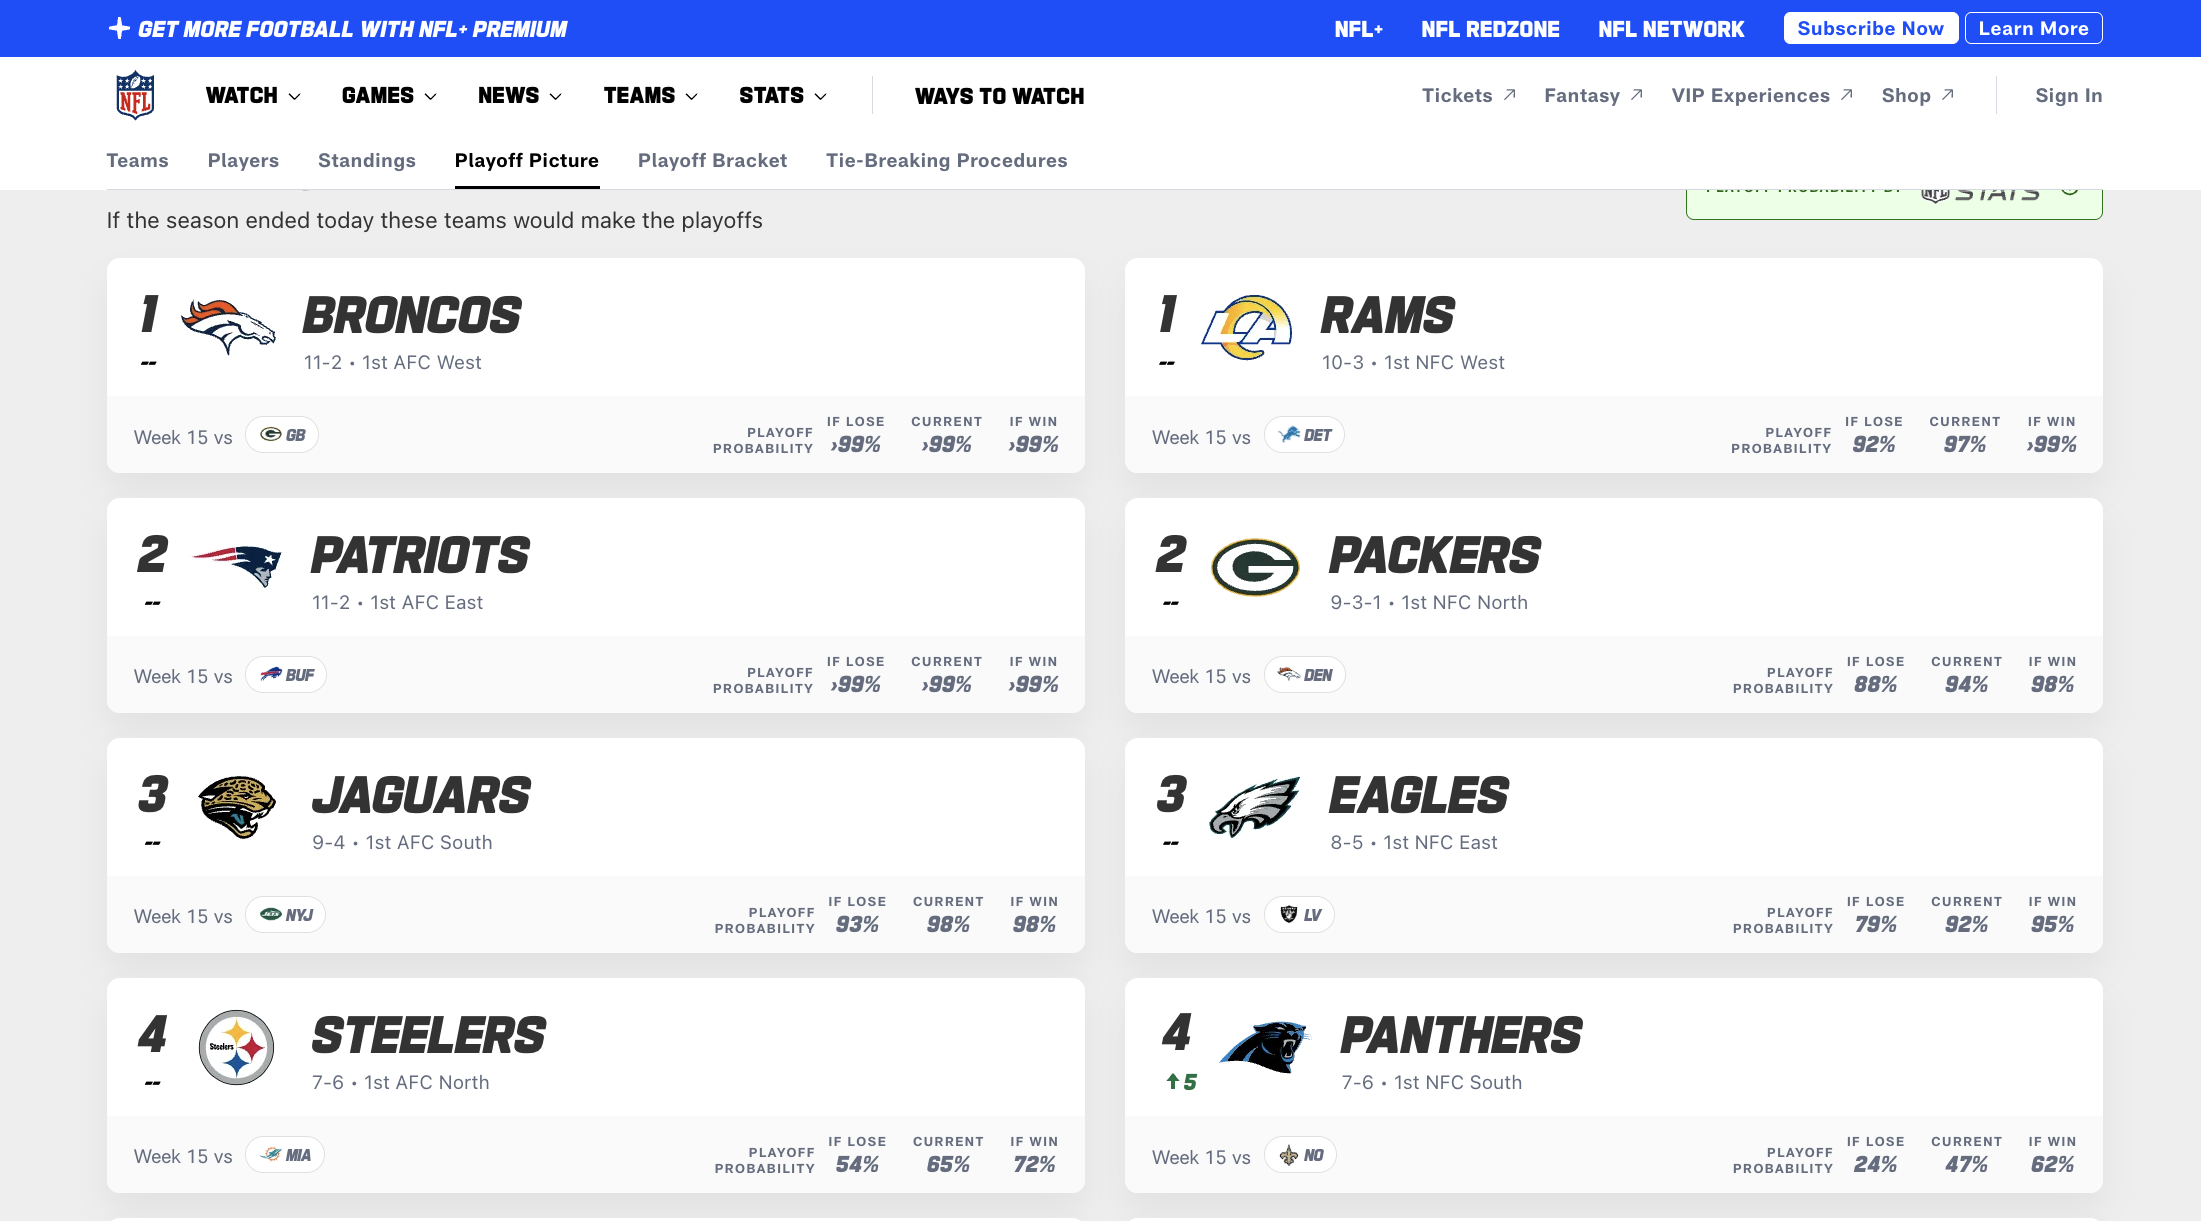The image size is (2201, 1221).
Task: Click the Panthers team logo
Action: (x=1265, y=1047)
